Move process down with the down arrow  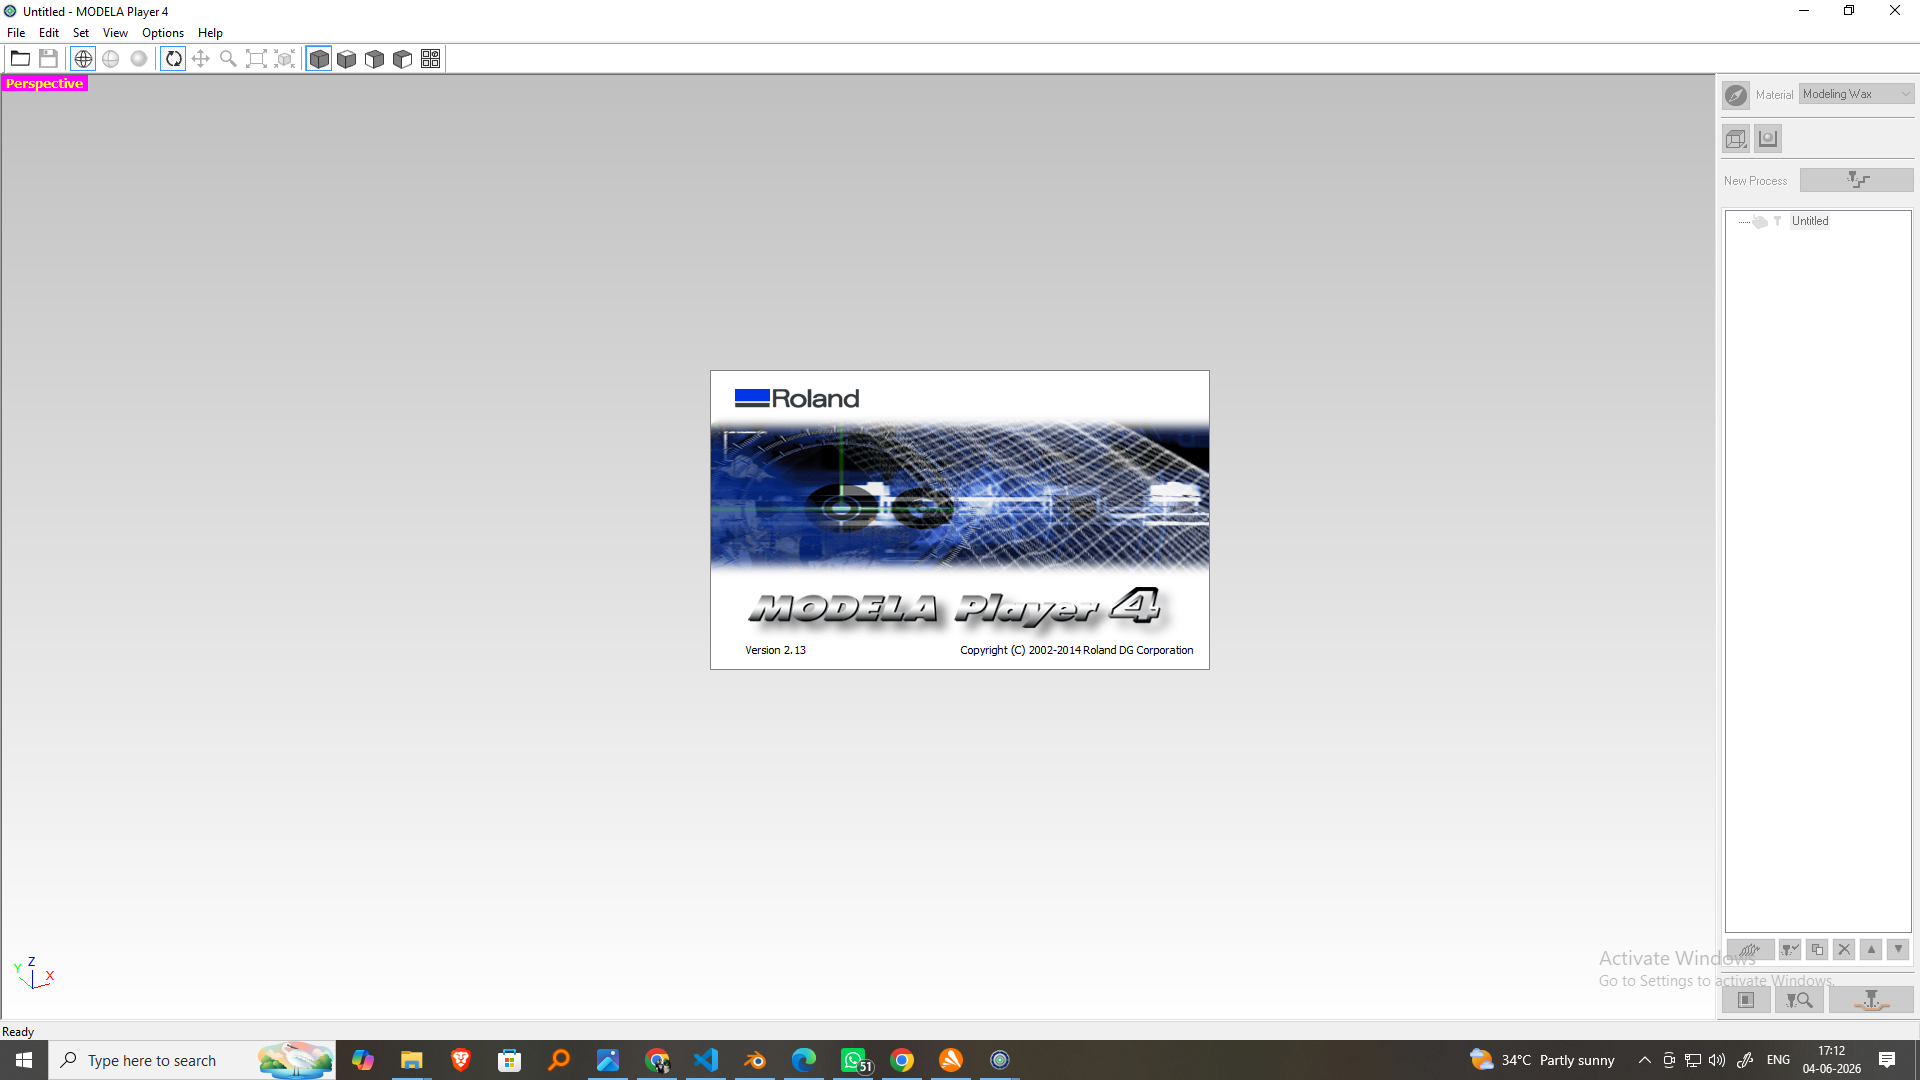1898,950
